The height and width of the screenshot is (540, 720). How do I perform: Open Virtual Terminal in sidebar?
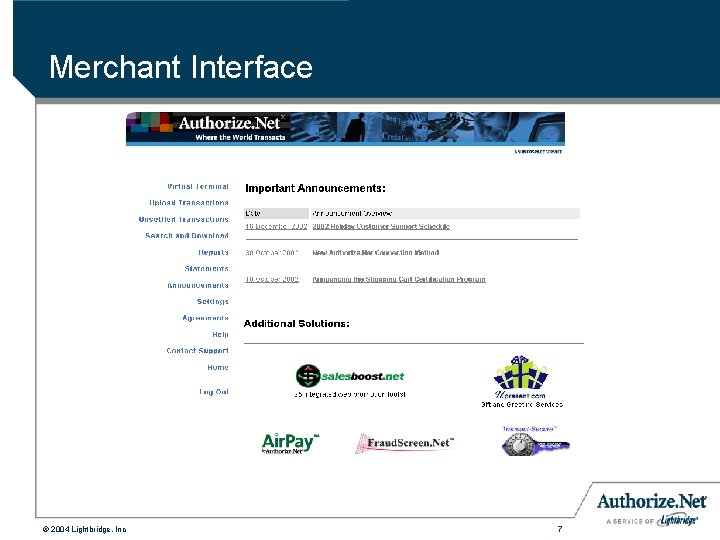tap(198, 186)
